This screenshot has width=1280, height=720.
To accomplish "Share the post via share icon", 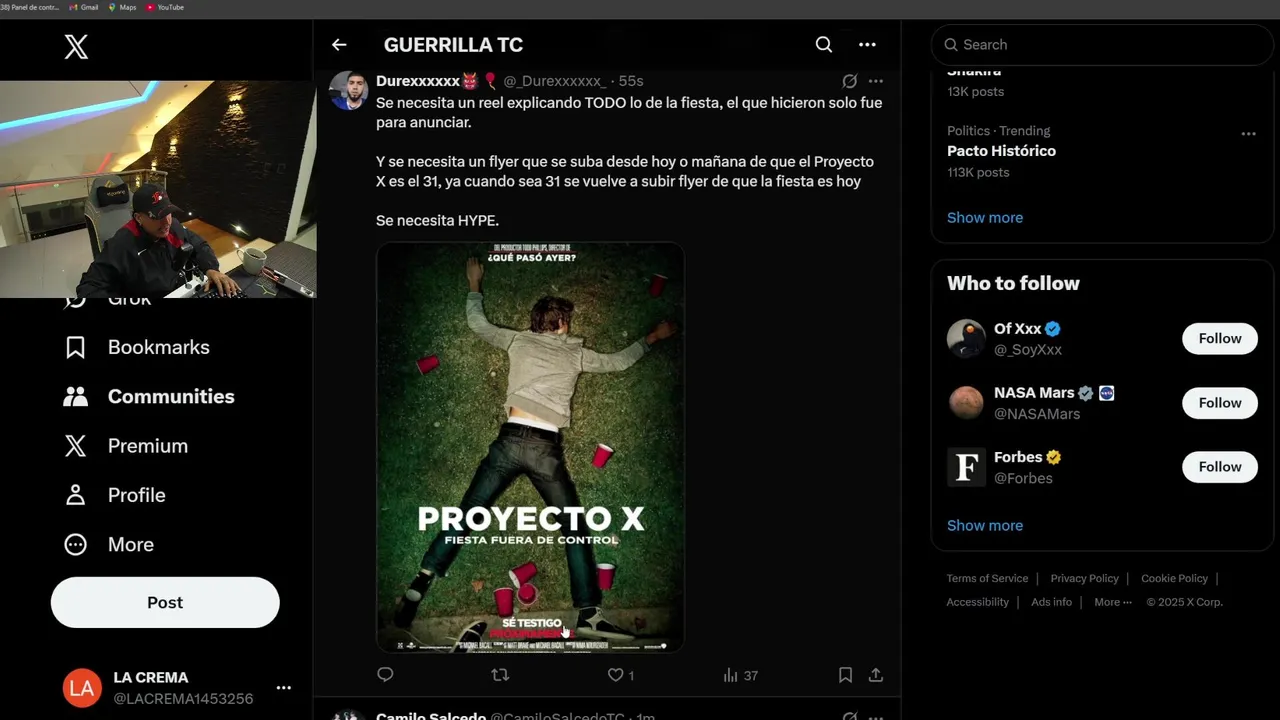I will (x=876, y=675).
